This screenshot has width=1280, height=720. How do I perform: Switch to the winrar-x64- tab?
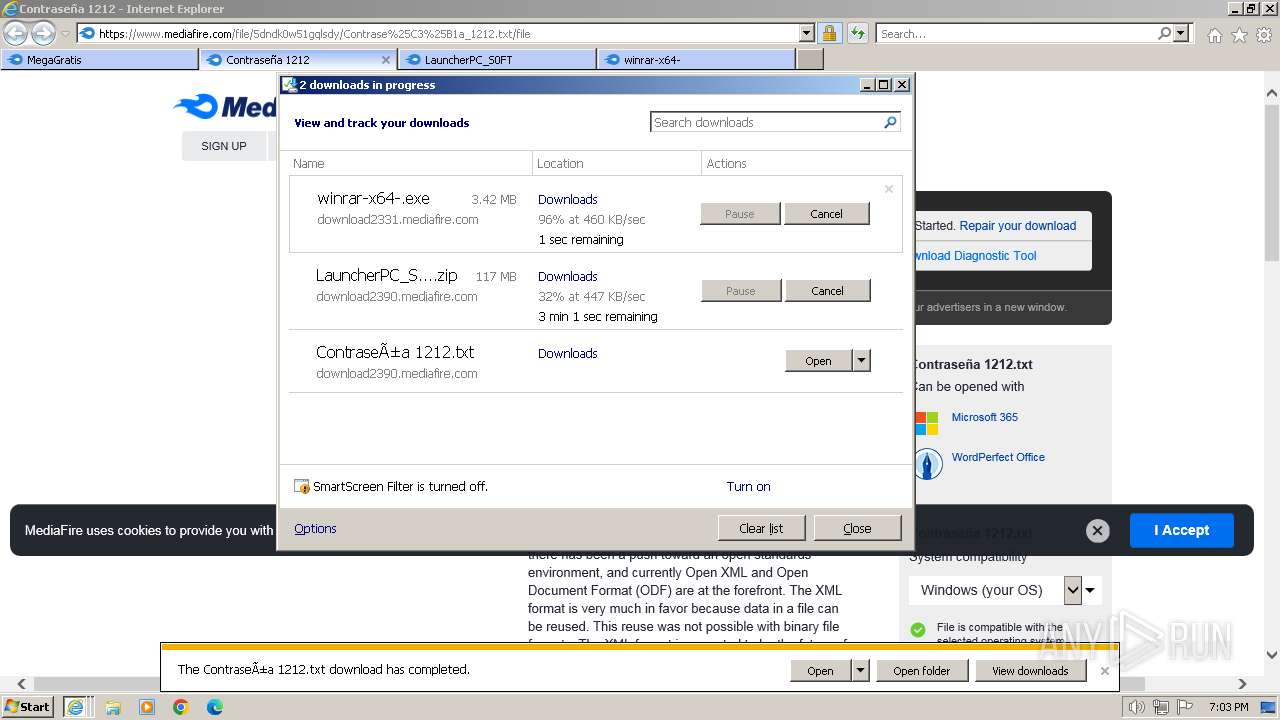(x=696, y=60)
